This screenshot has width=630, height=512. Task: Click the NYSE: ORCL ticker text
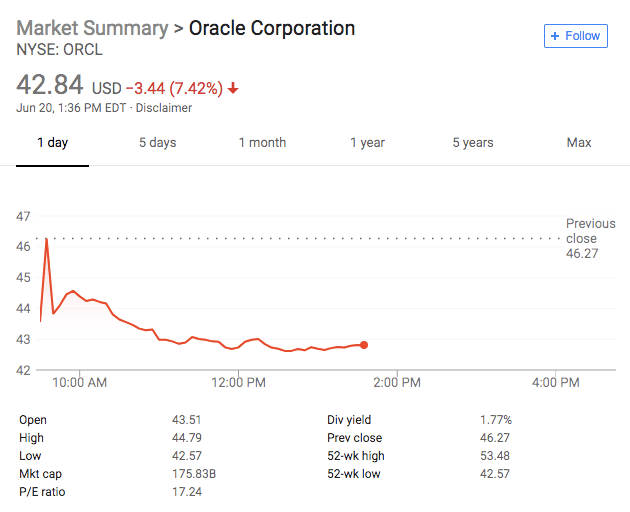point(59,49)
